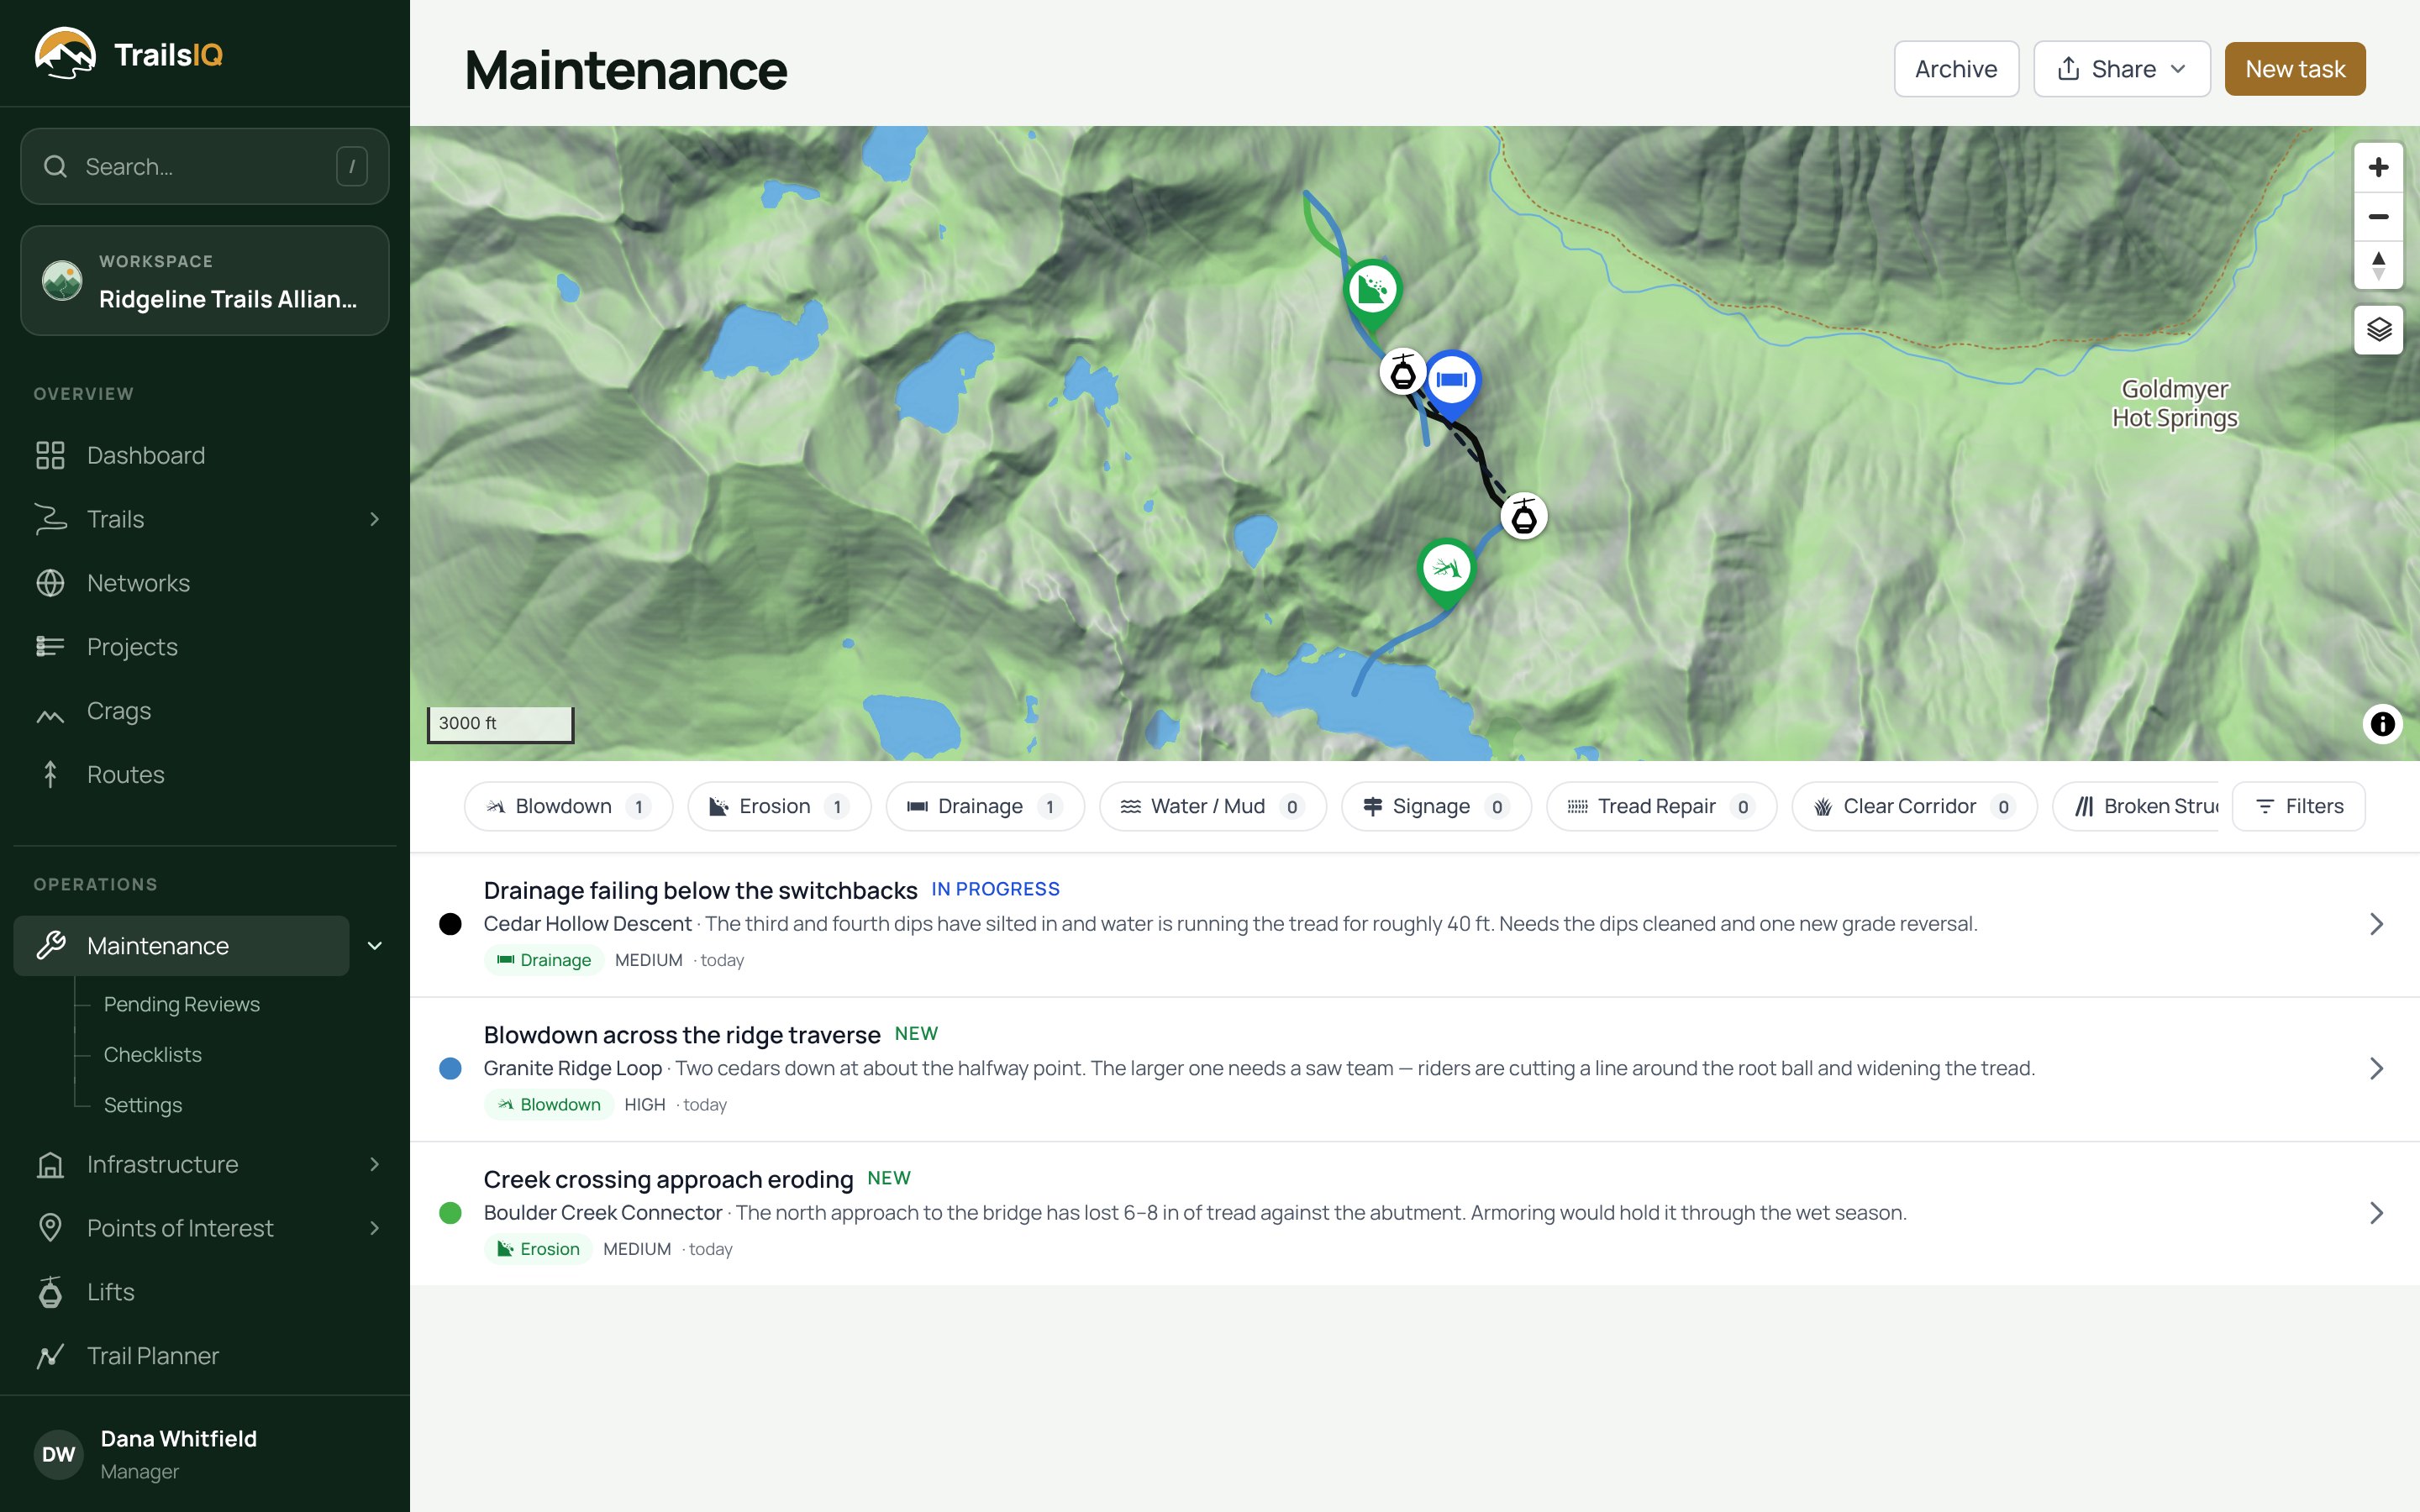Toggle the Water / Mud filter
The height and width of the screenshot is (1512, 2420).
click(1212, 806)
